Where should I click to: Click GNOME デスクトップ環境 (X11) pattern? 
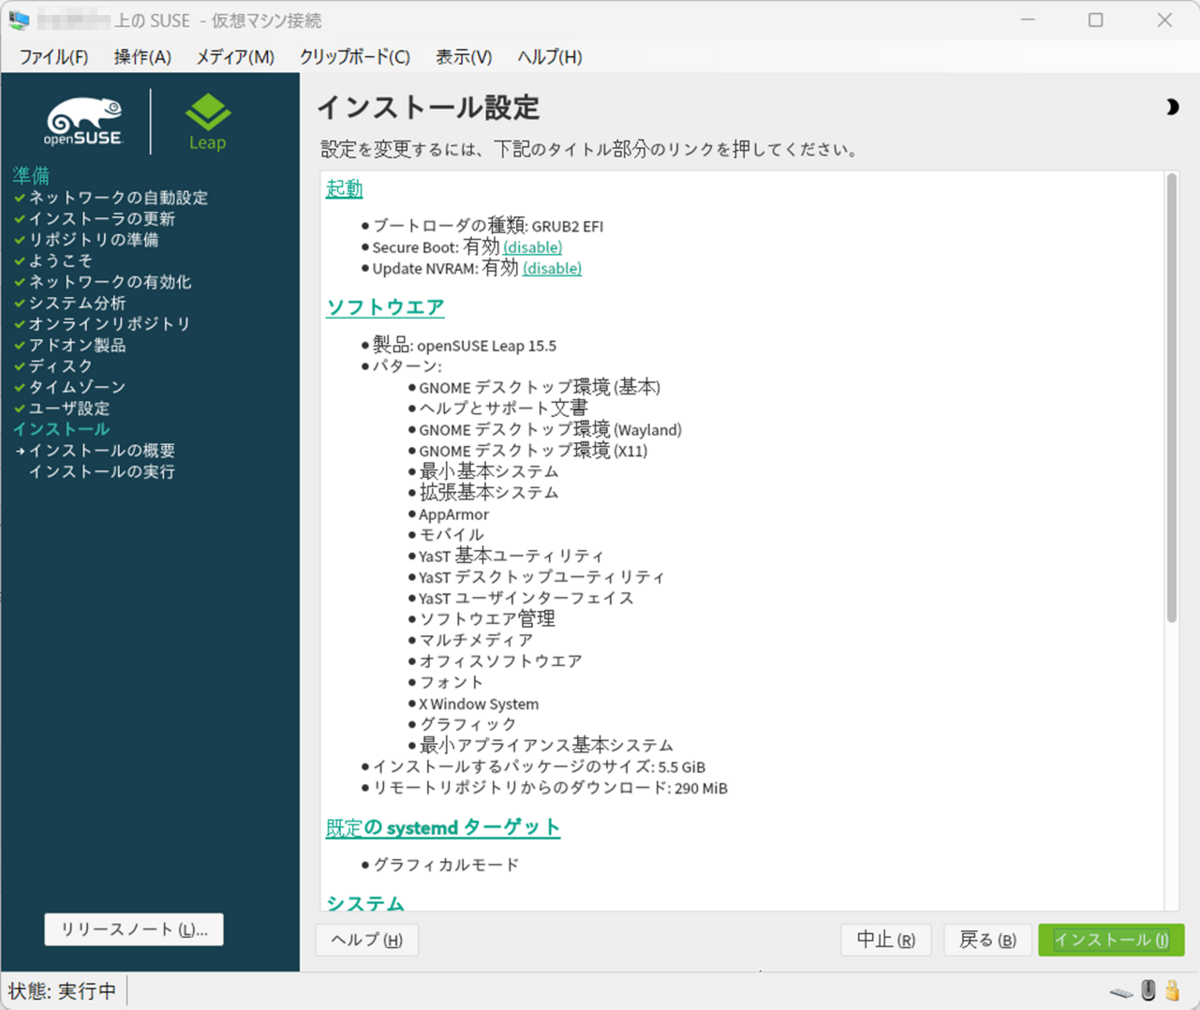coord(533,450)
